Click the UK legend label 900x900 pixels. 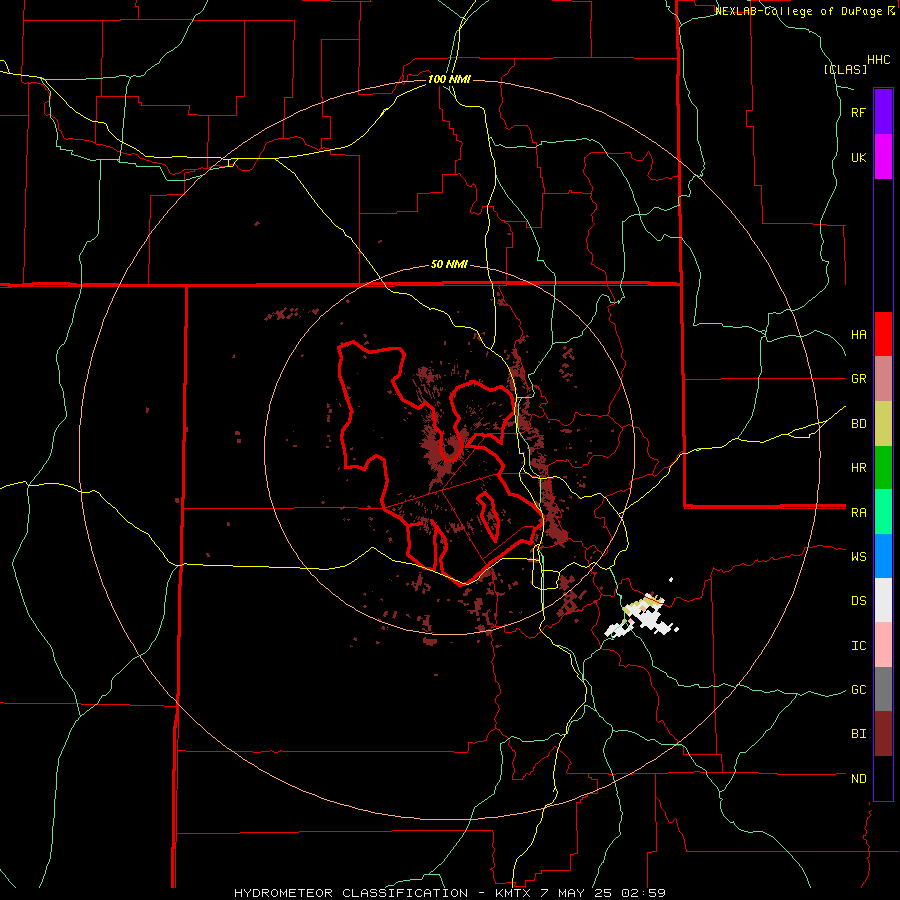(859, 158)
